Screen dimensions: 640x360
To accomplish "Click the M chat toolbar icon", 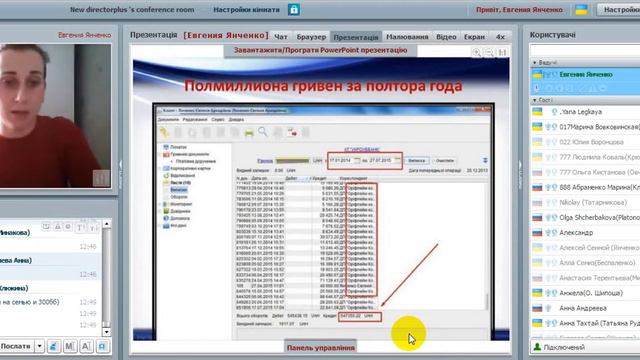I will click(x=70, y=347).
